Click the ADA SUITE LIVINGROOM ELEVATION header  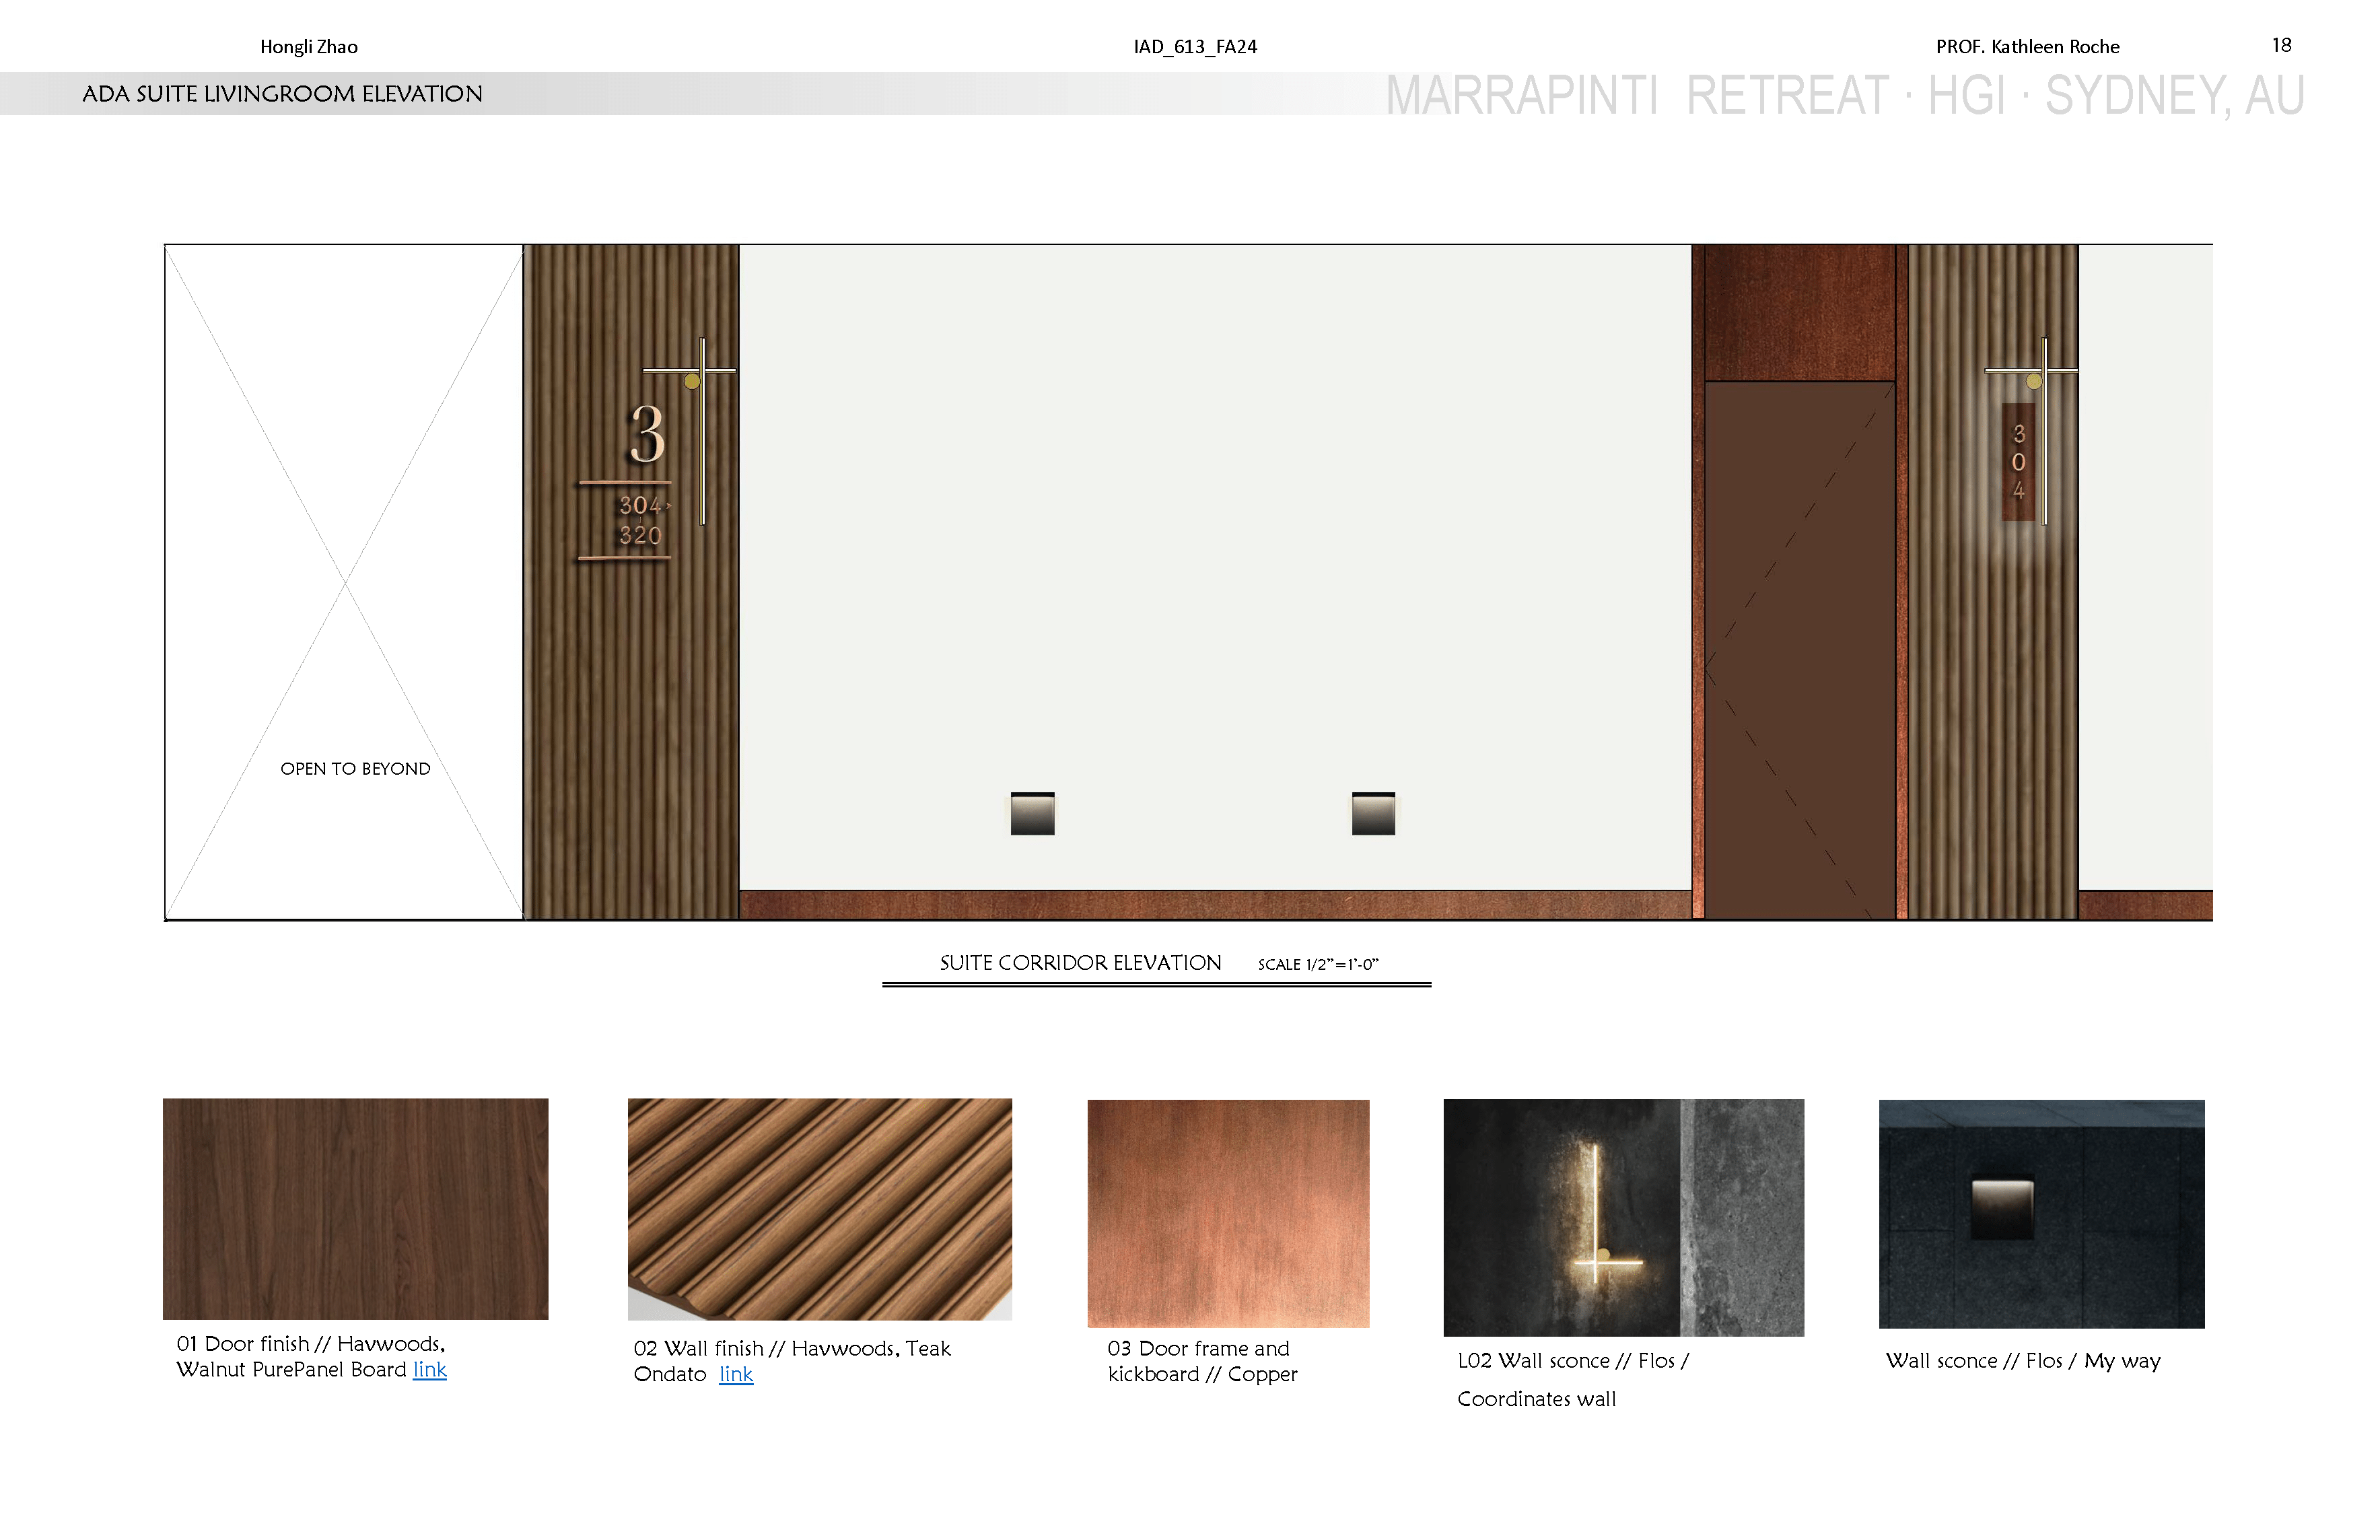point(282,94)
